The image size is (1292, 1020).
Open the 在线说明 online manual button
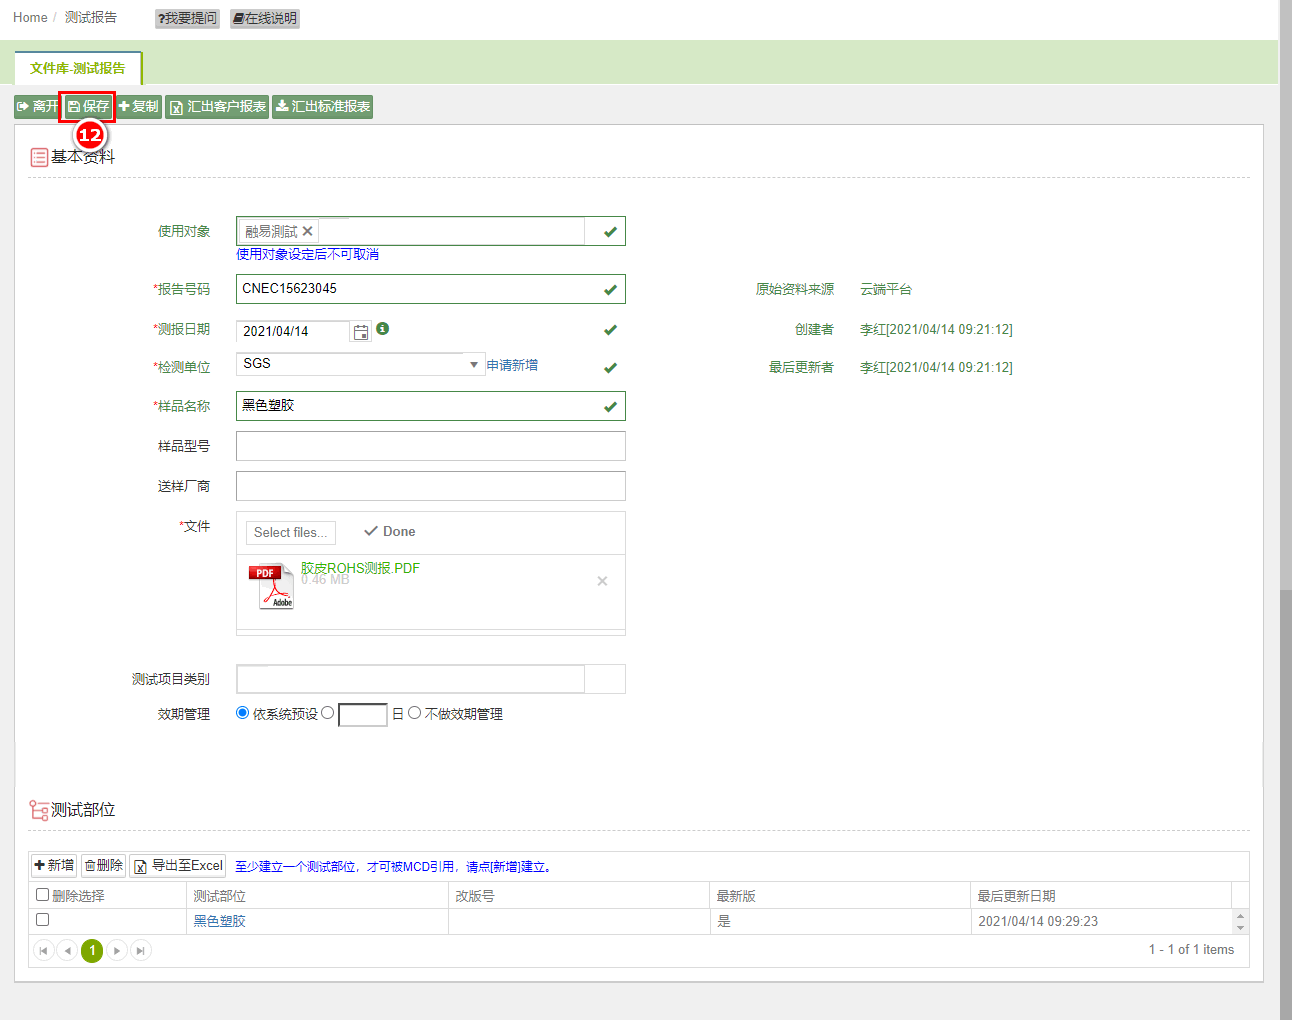(265, 18)
